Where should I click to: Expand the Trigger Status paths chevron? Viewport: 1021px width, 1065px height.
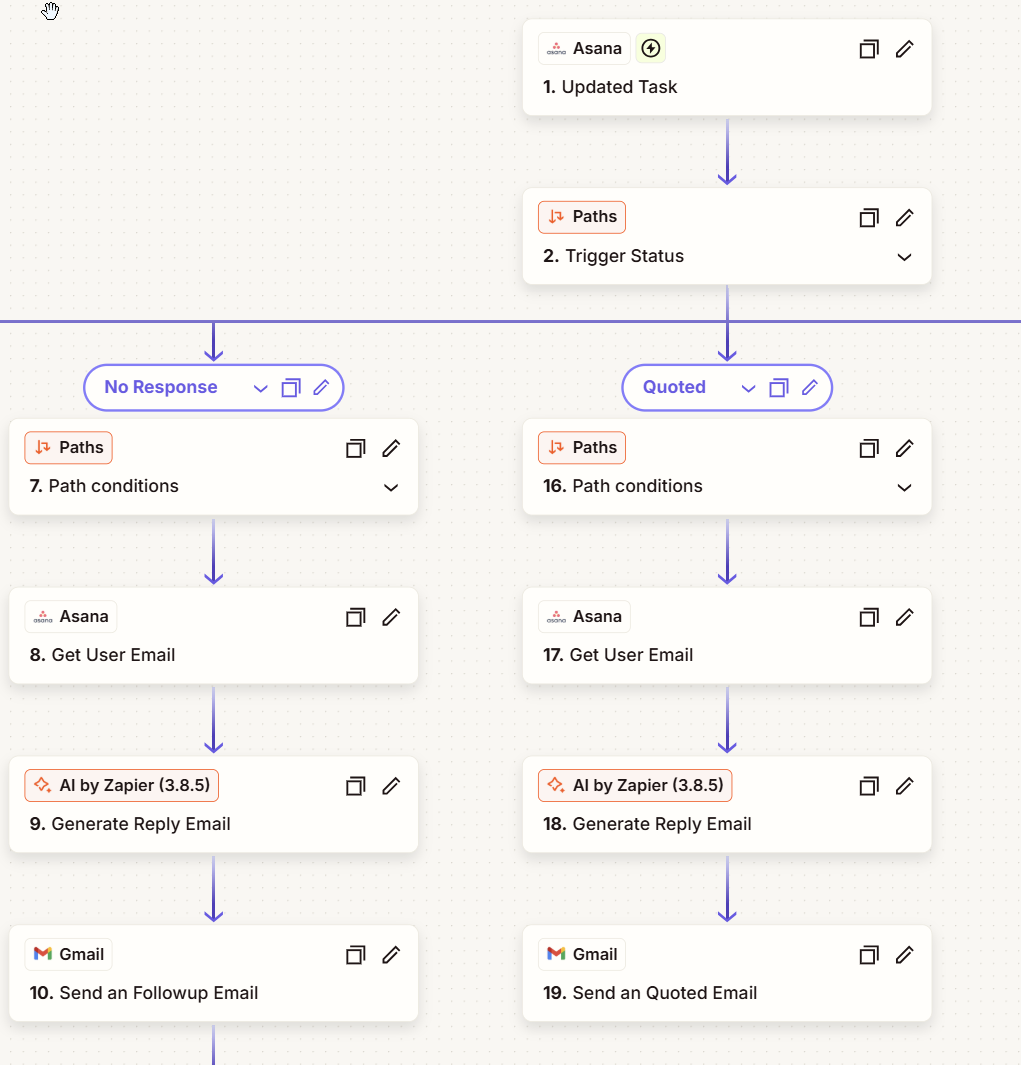[x=904, y=257]
